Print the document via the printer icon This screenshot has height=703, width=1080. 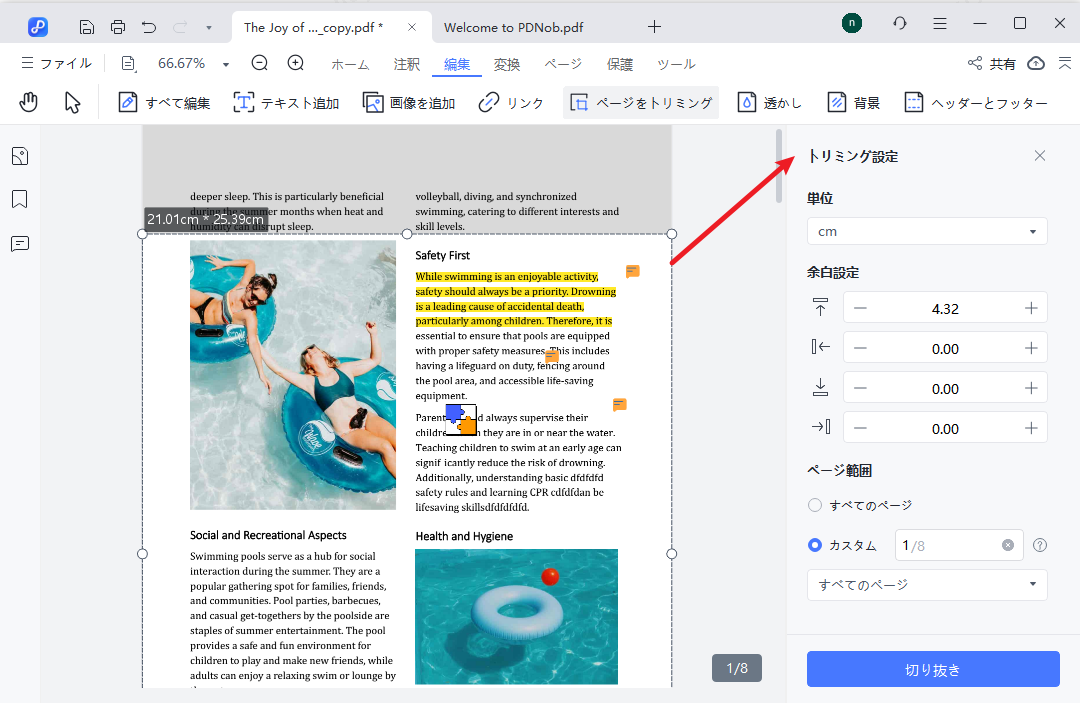118,27
